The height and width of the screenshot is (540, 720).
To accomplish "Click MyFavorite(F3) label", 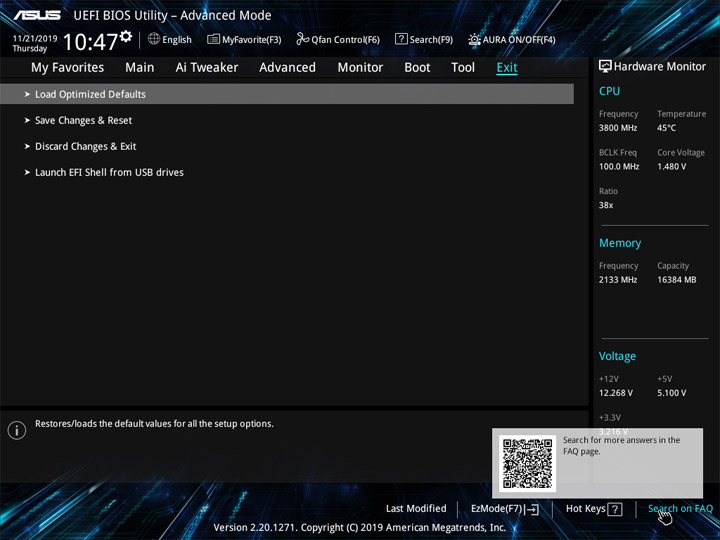I will 252,40.
